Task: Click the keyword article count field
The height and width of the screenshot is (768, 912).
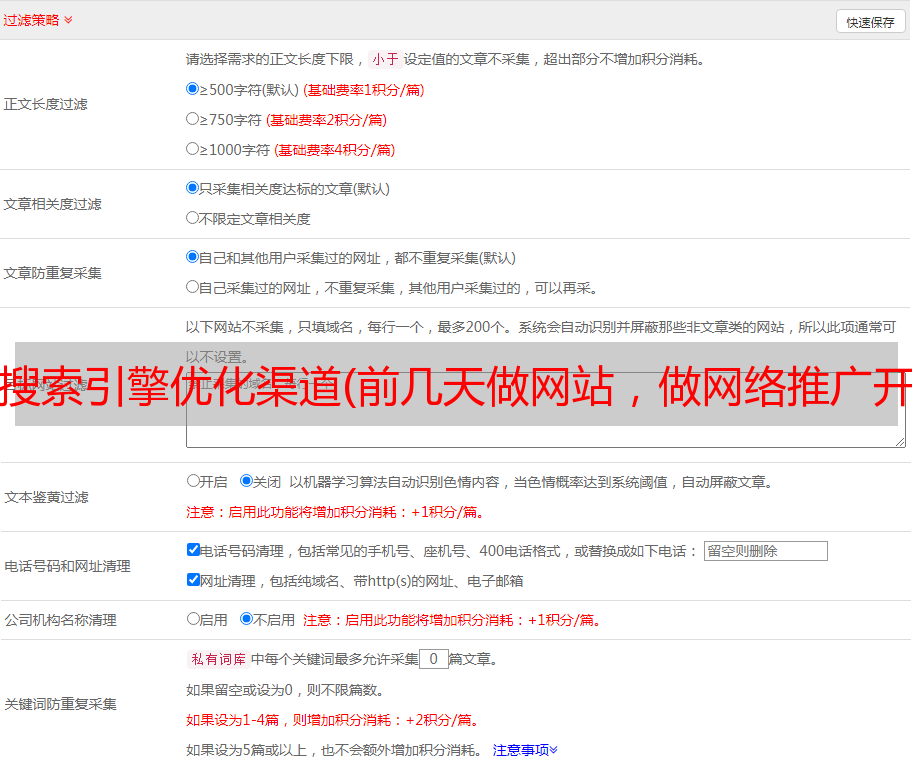Action: coord(434,659)
